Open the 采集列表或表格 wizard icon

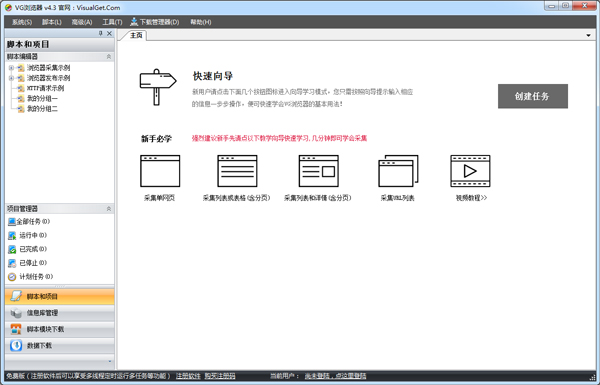pyautogui.click(x=237, y=171)
